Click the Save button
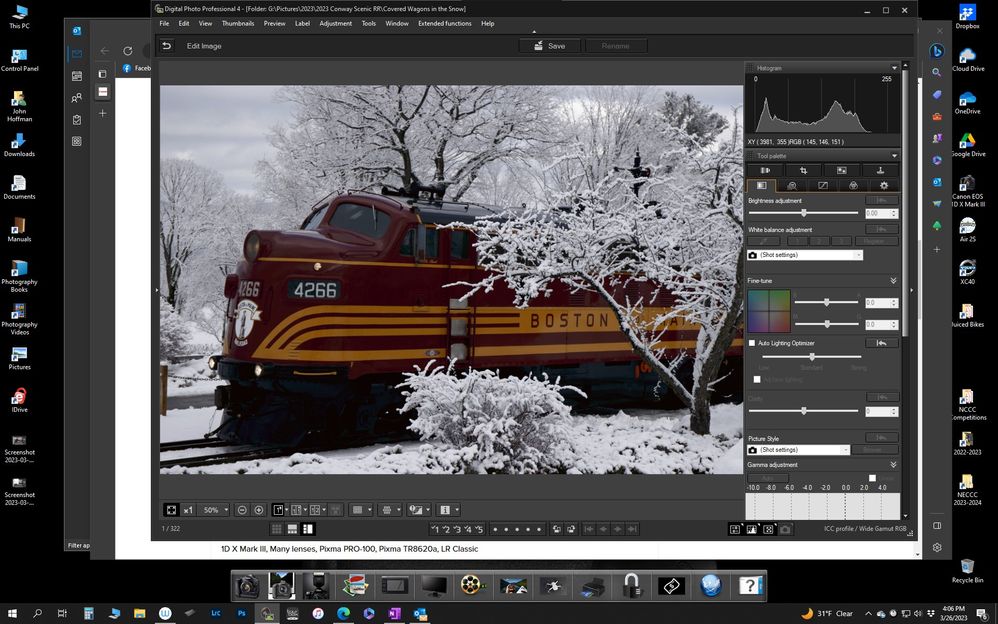998x624 pixels. (549, 46)
